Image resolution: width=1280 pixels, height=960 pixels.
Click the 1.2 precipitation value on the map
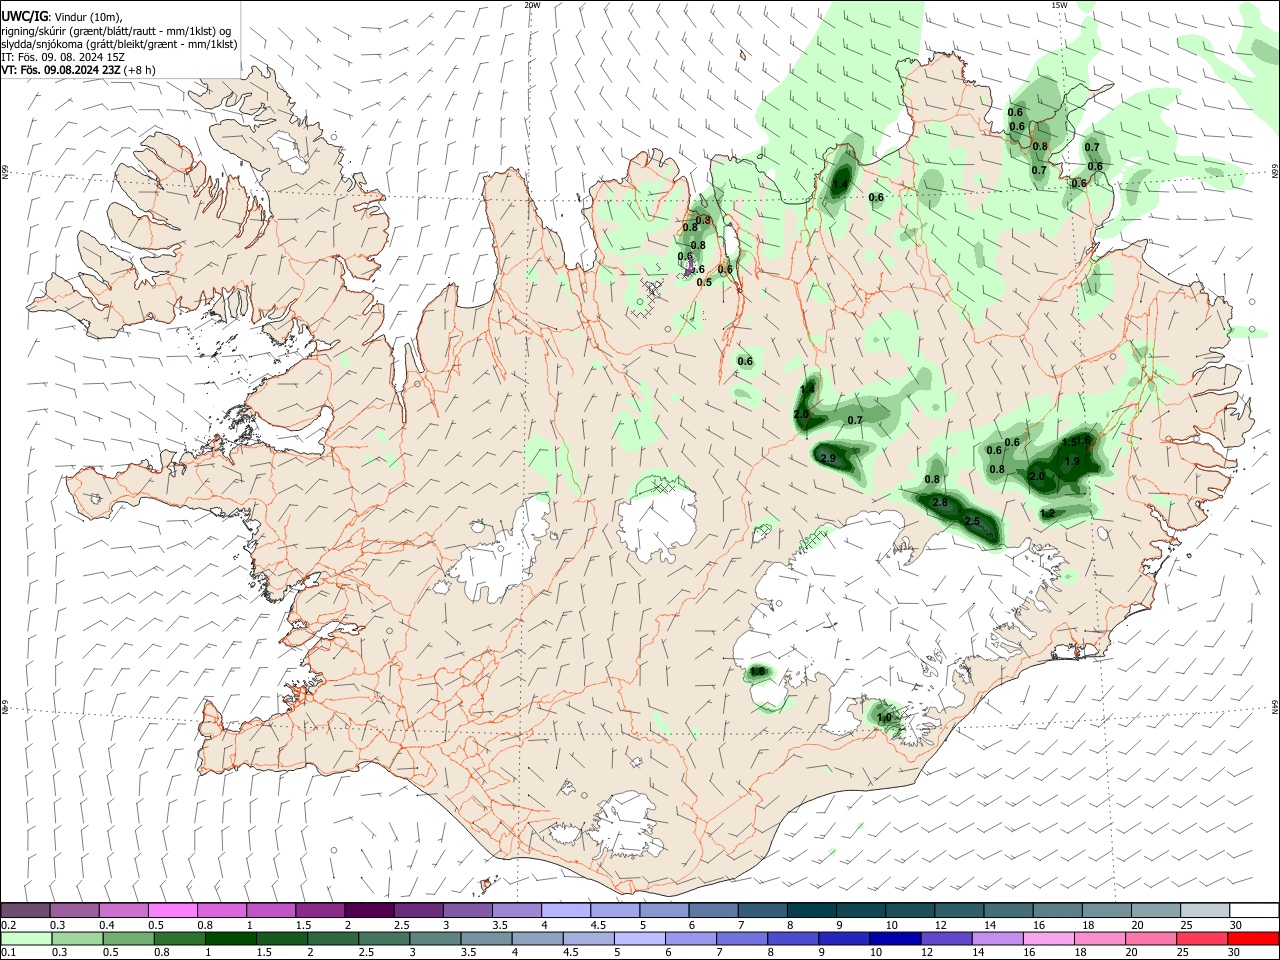tap(1047, 513)
